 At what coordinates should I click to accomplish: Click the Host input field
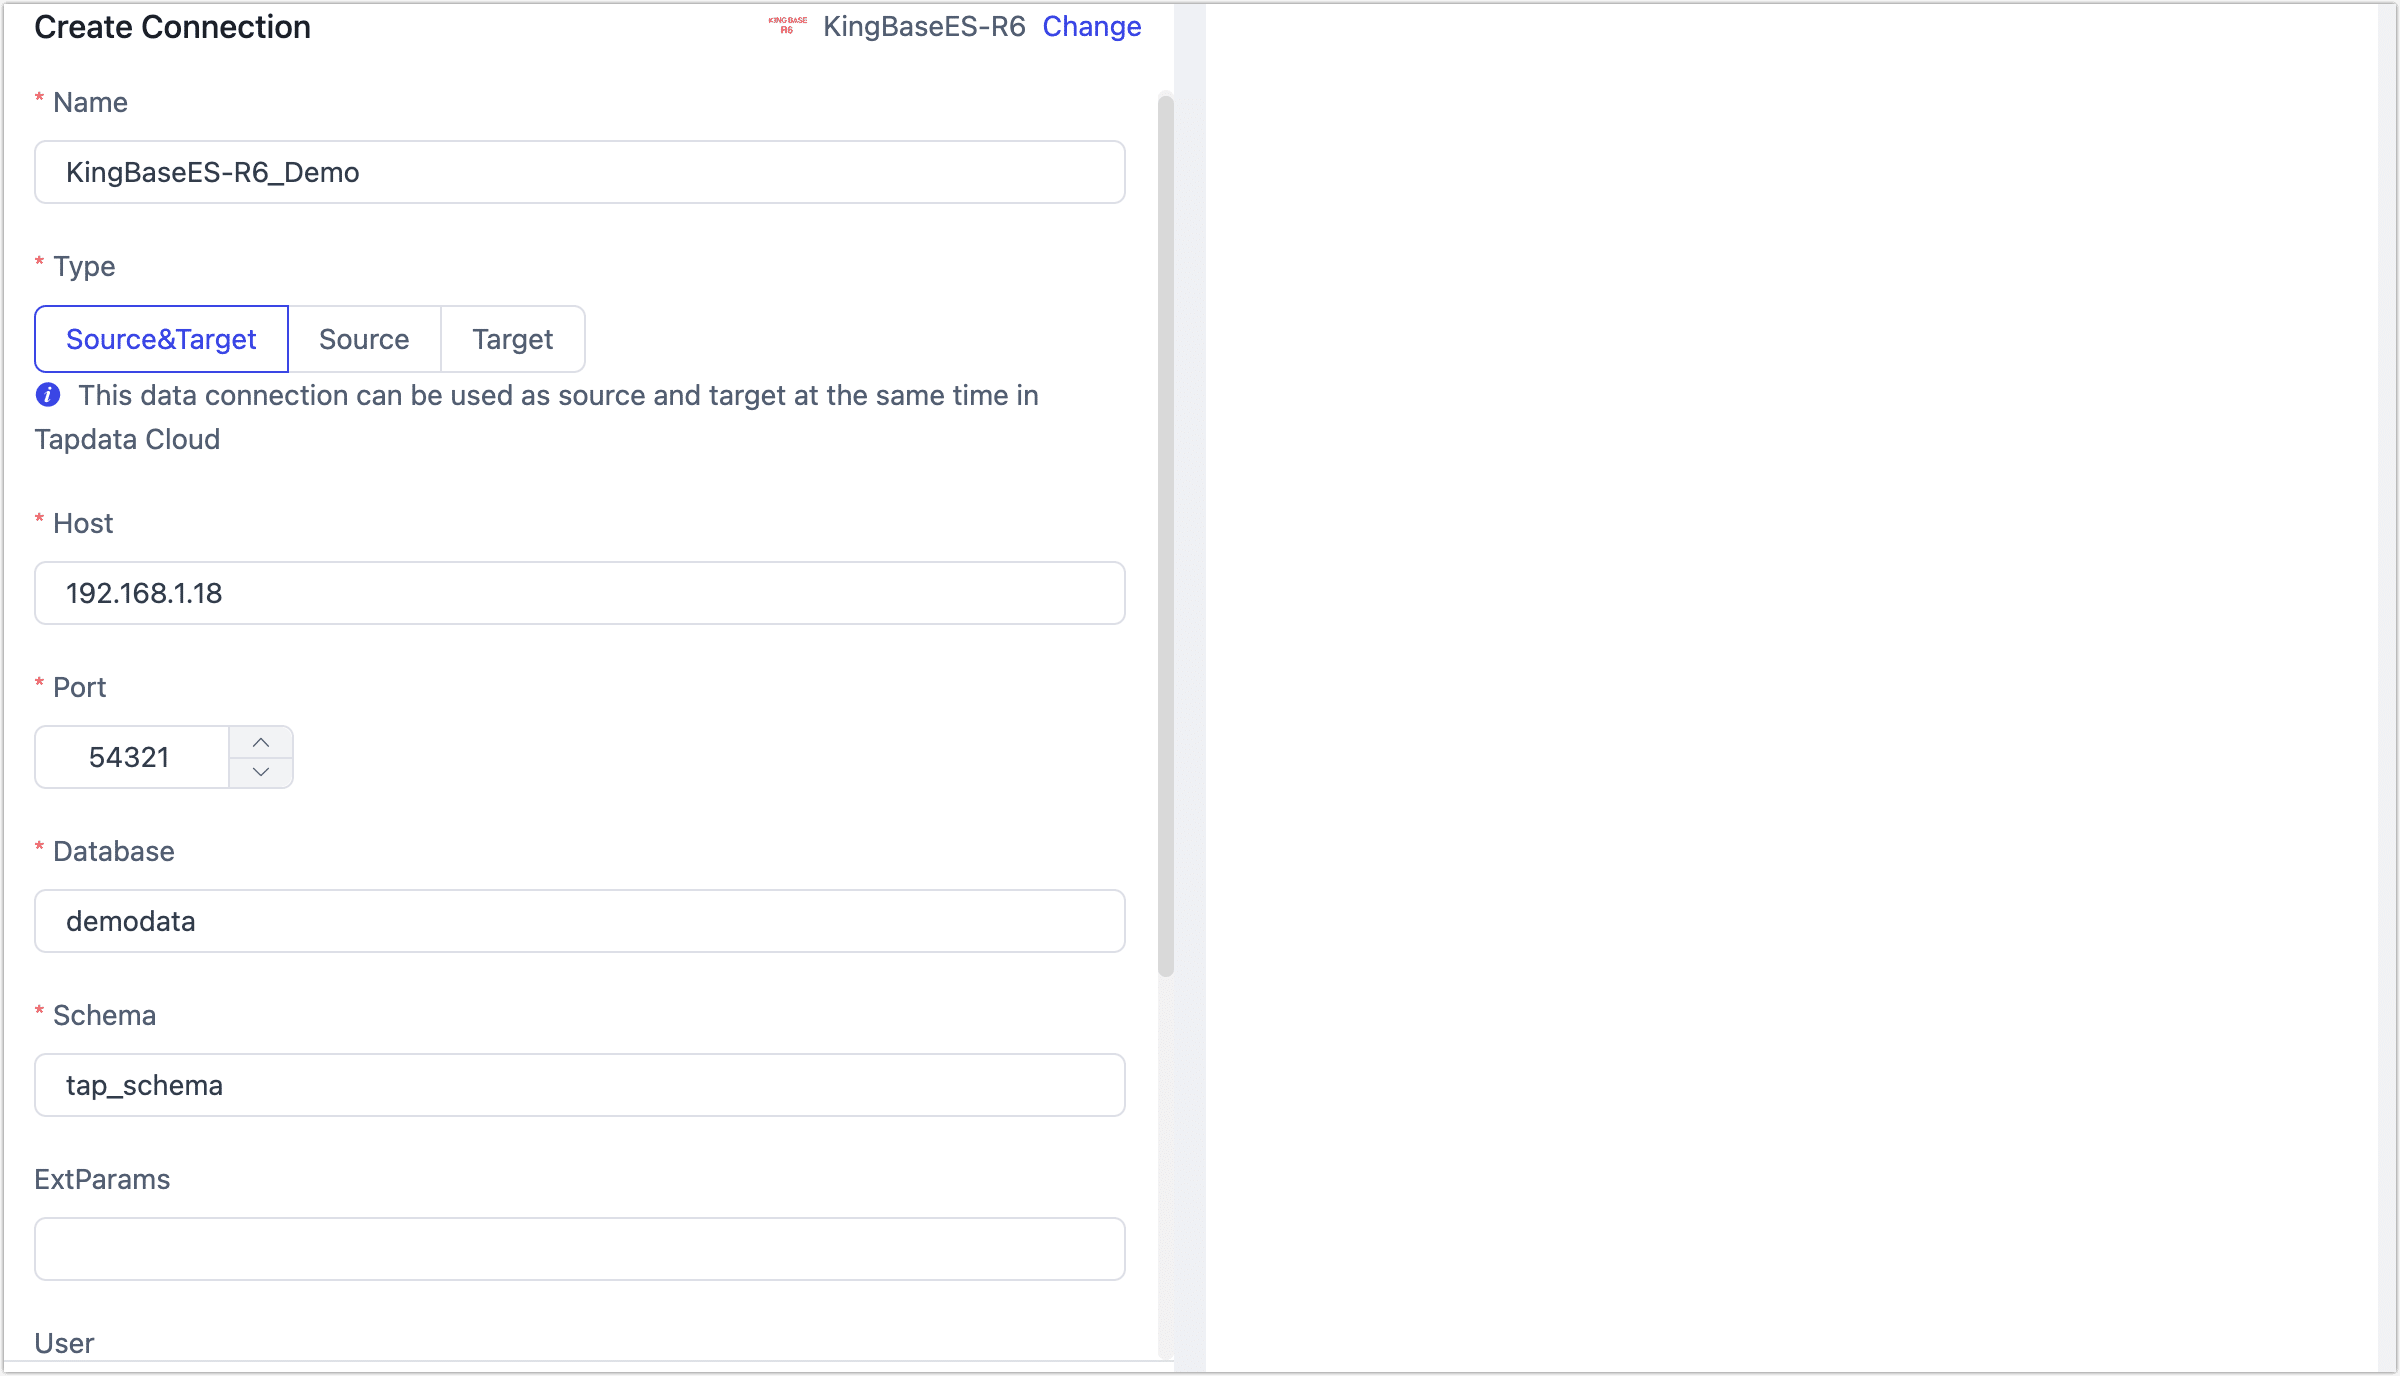point(579,592)
